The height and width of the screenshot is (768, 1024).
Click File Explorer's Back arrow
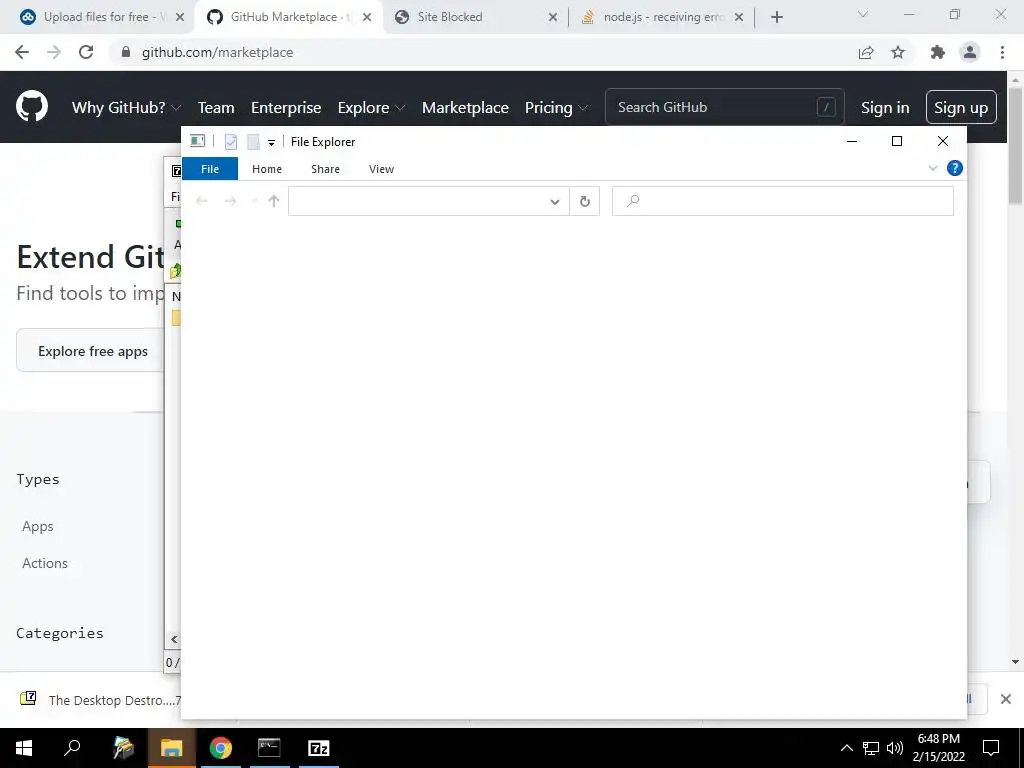pos(202,201)
